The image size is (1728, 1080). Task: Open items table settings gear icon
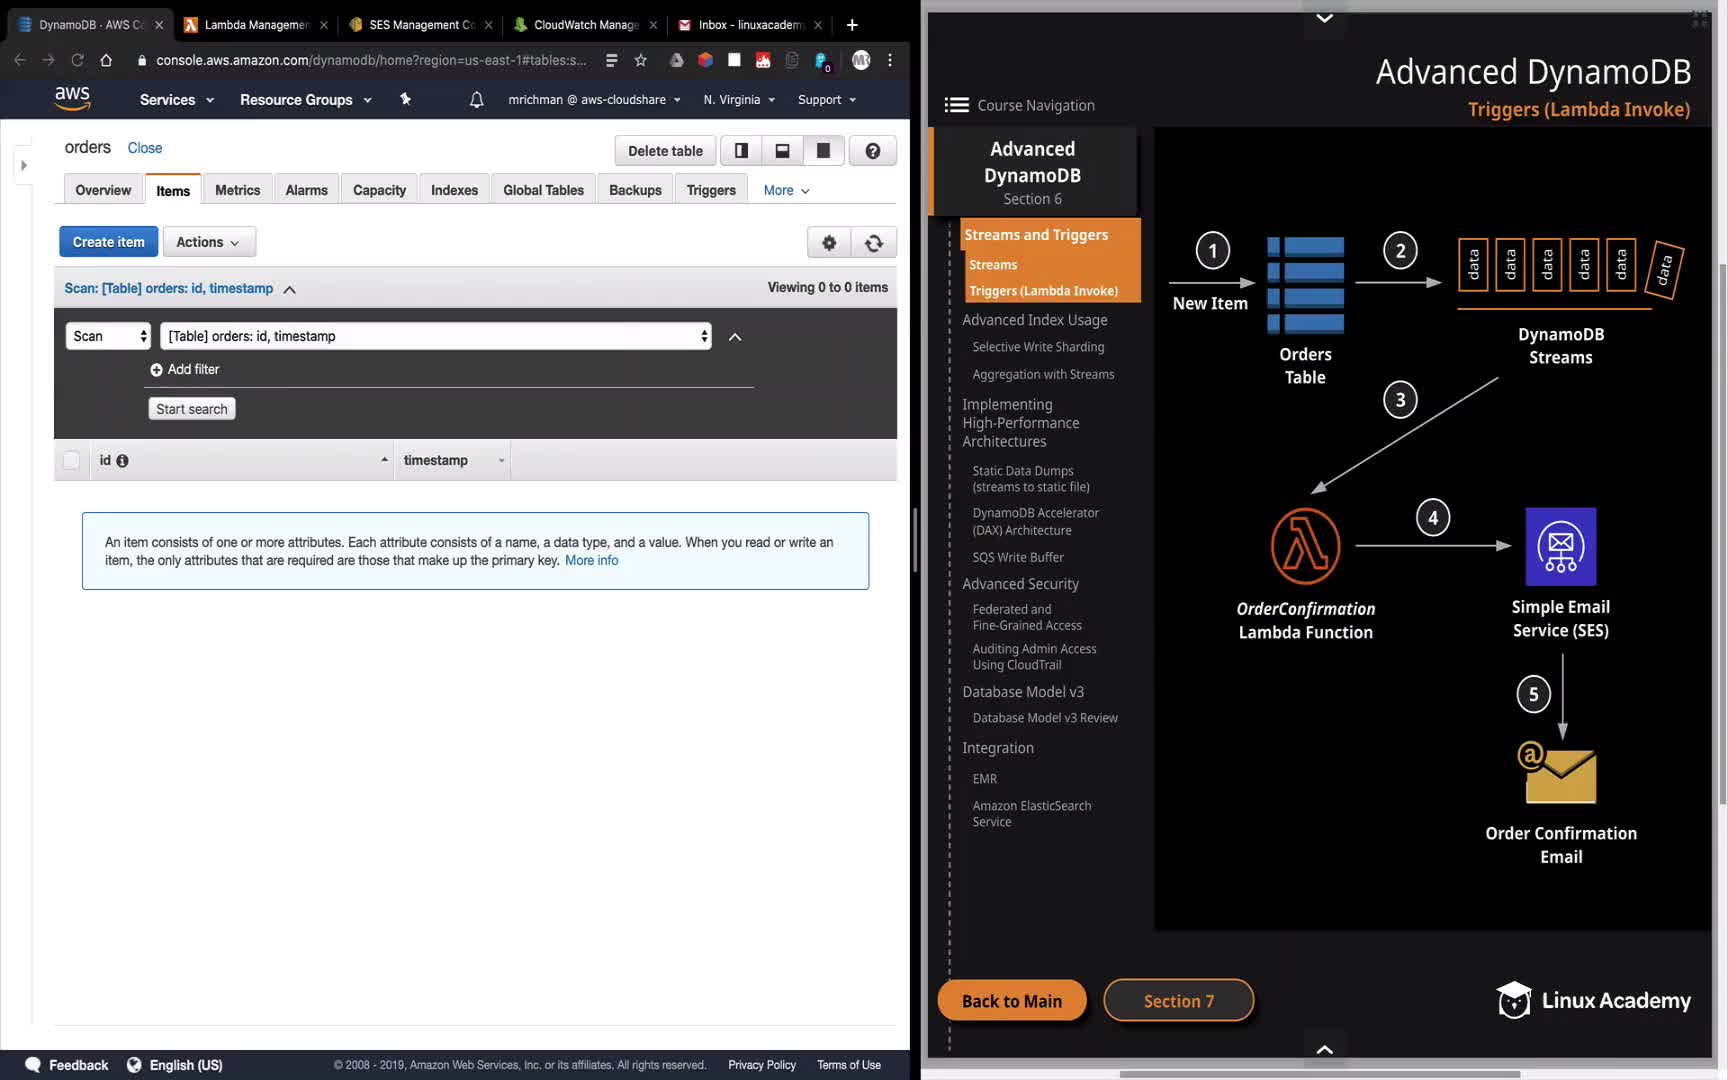tap(829, 242)
